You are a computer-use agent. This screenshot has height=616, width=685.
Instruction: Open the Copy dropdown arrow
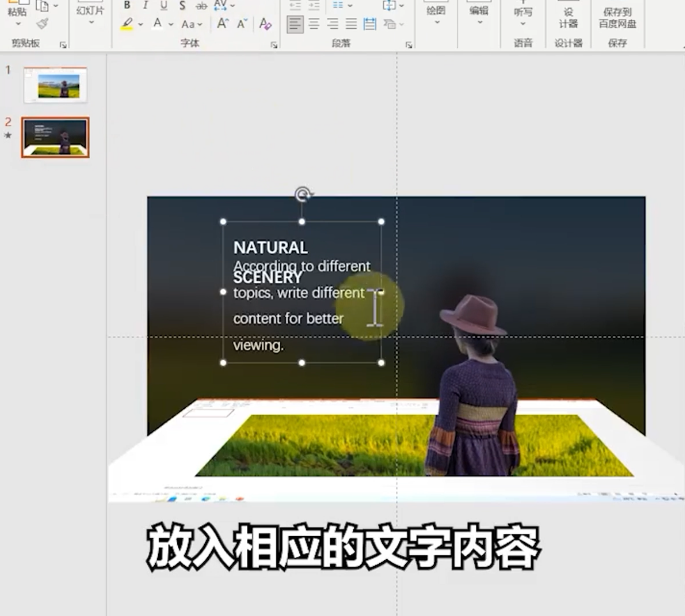(x=55, y=6)
